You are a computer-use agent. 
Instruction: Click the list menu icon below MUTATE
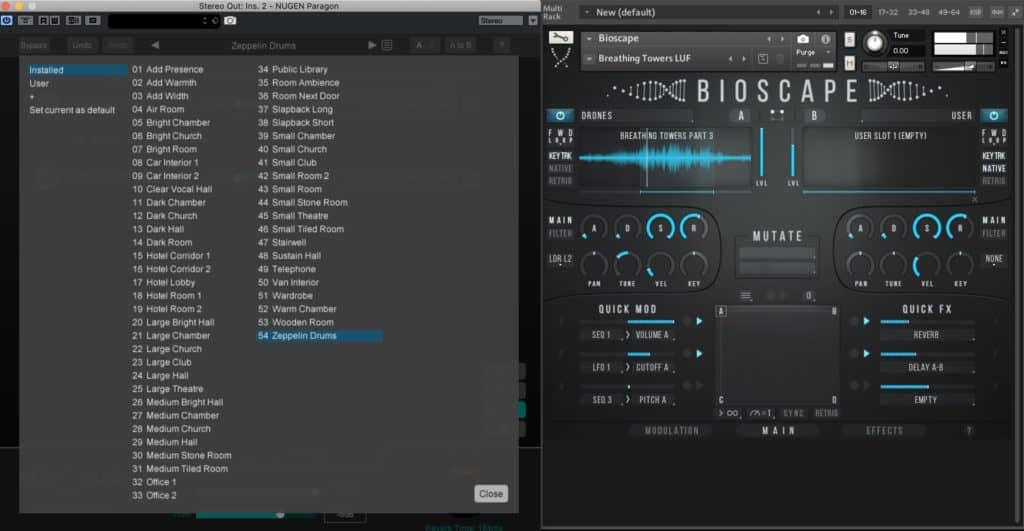(746, 296)
